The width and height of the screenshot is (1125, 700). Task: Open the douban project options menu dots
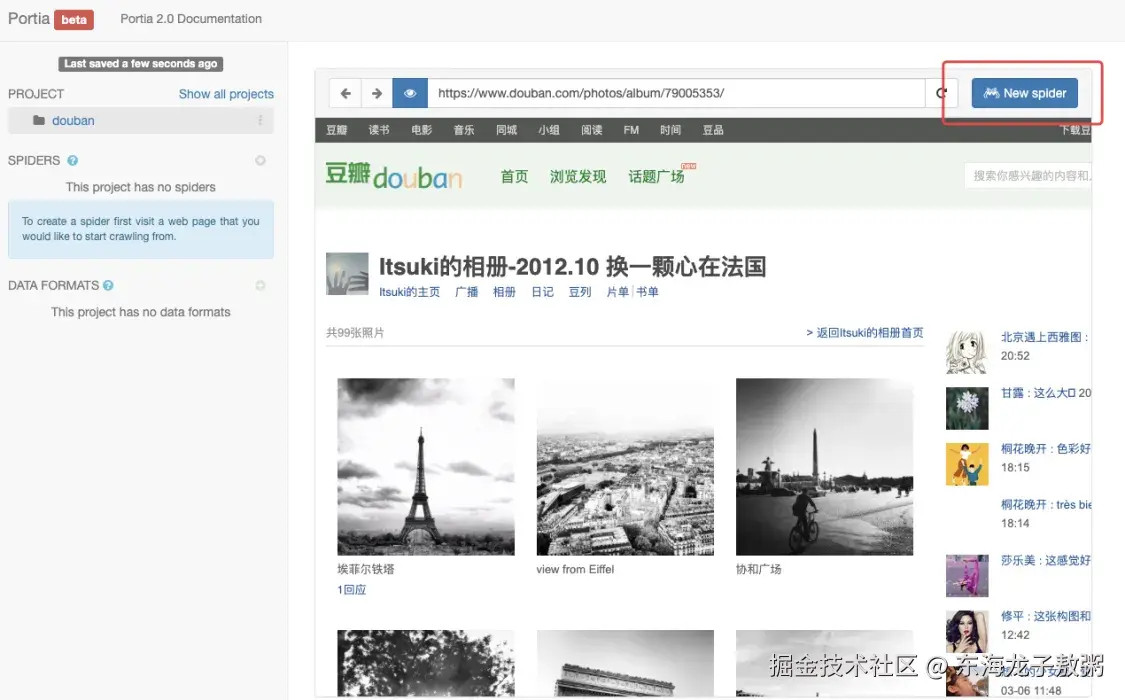[x=260, y=120]
